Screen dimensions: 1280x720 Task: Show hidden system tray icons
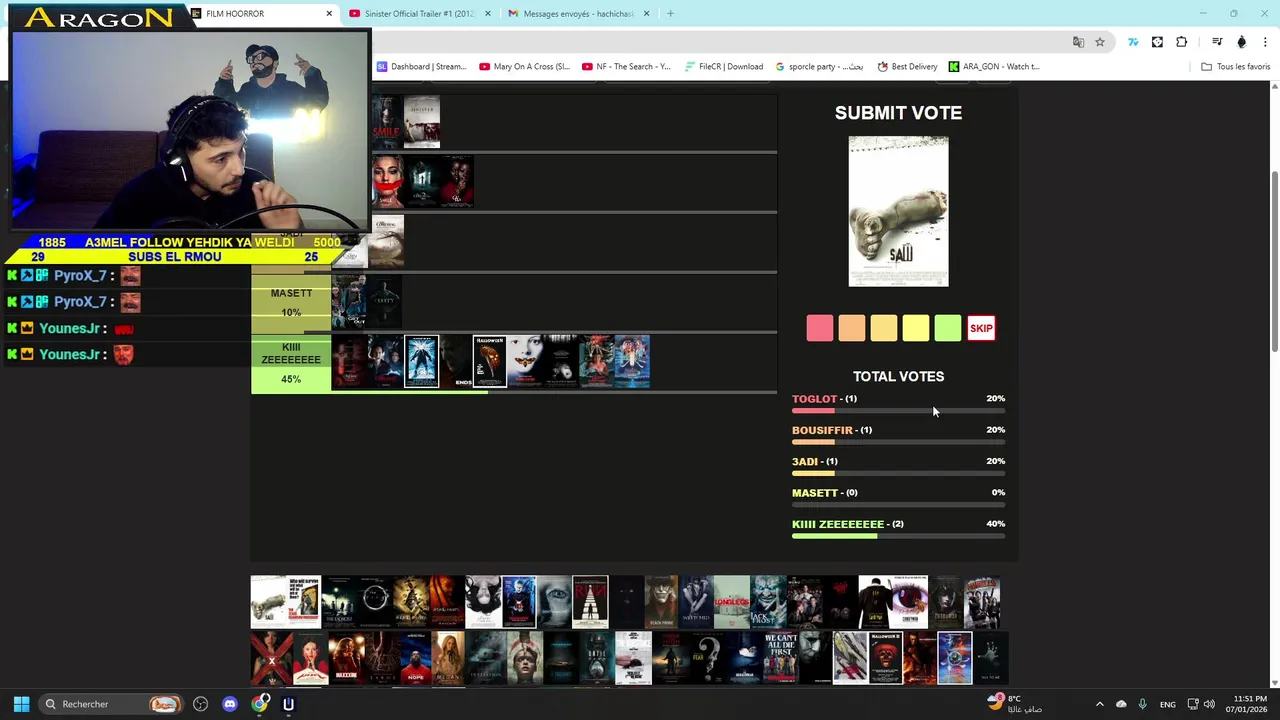[x=1100, y=704]
